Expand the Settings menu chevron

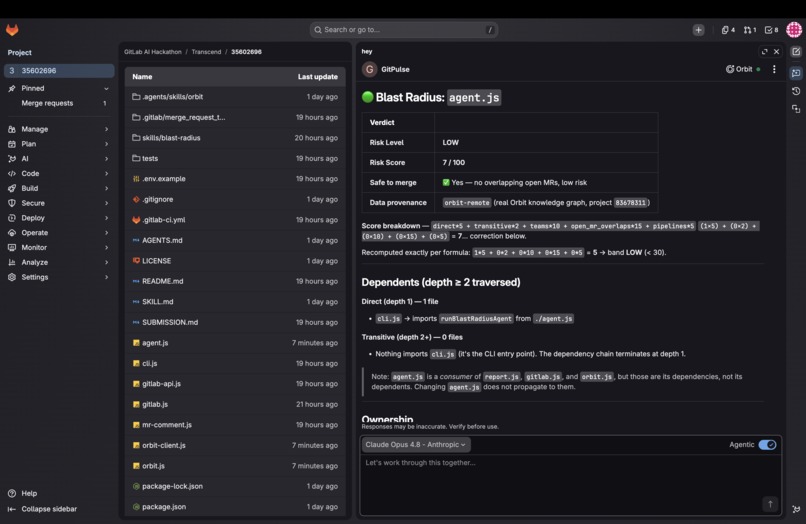tap(106, 277)
